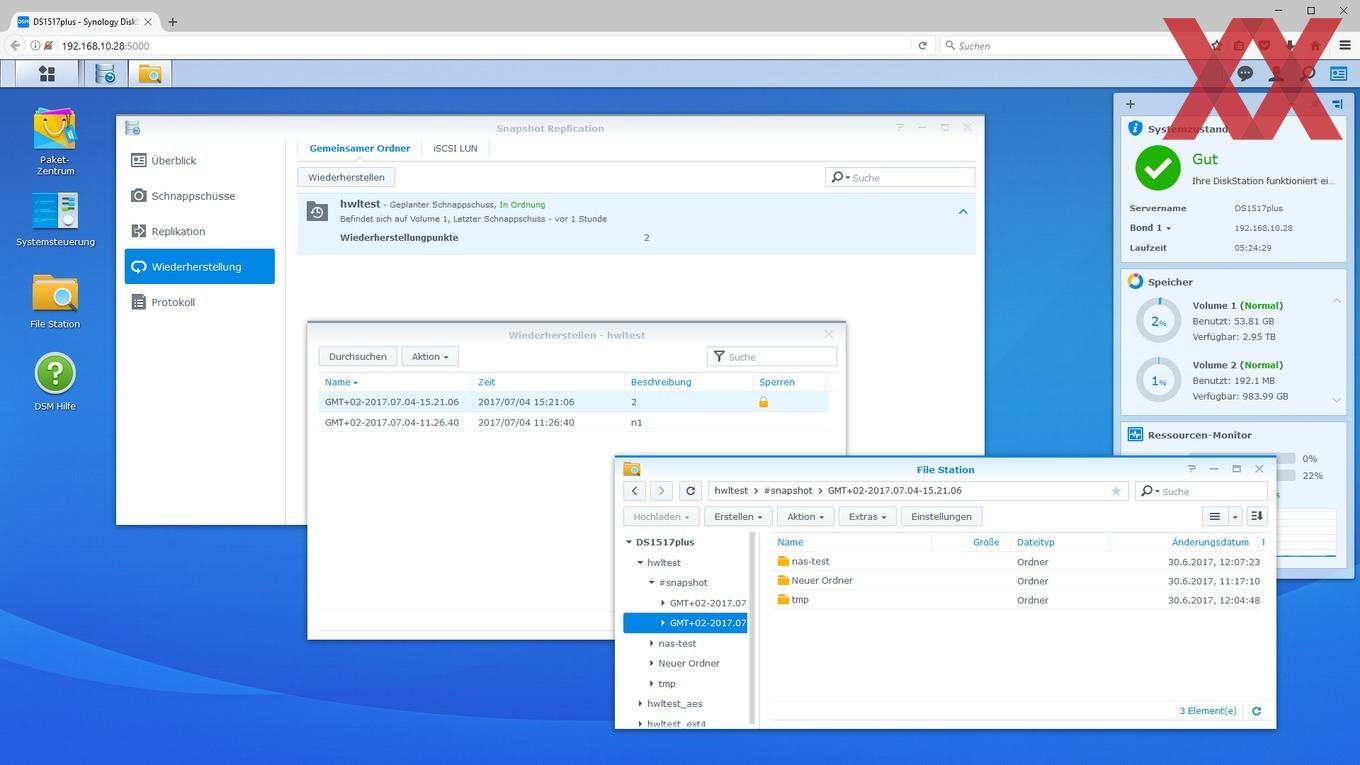Click File Station search field
1360x765 pixels.
1201,491
